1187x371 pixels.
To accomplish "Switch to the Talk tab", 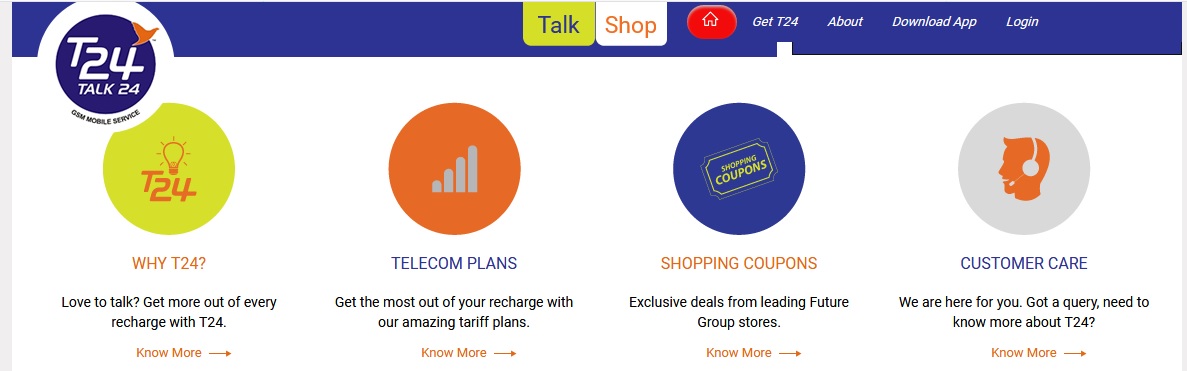I will pos(559,24).
